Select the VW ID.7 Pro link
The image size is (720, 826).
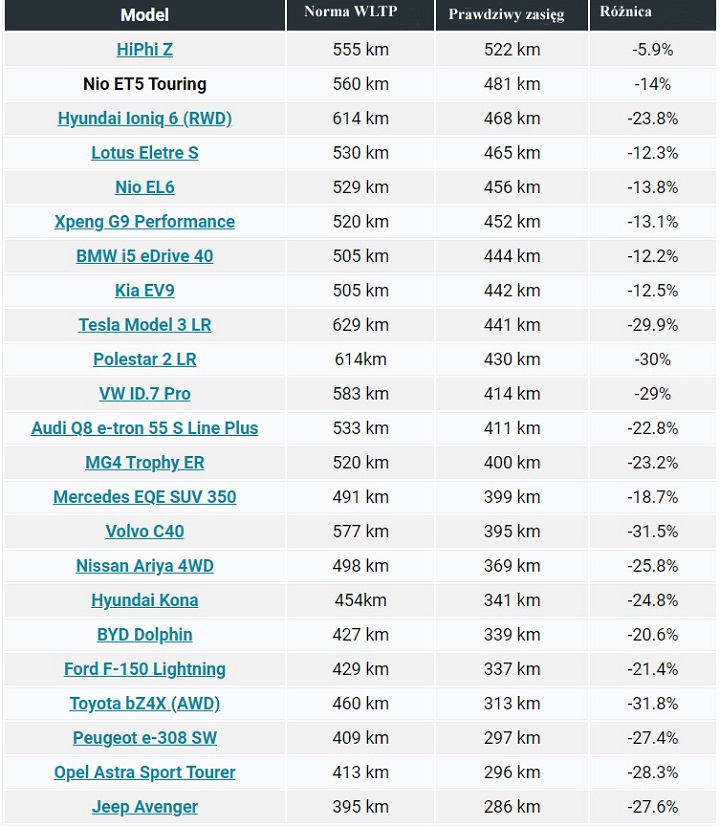[144, 394]
